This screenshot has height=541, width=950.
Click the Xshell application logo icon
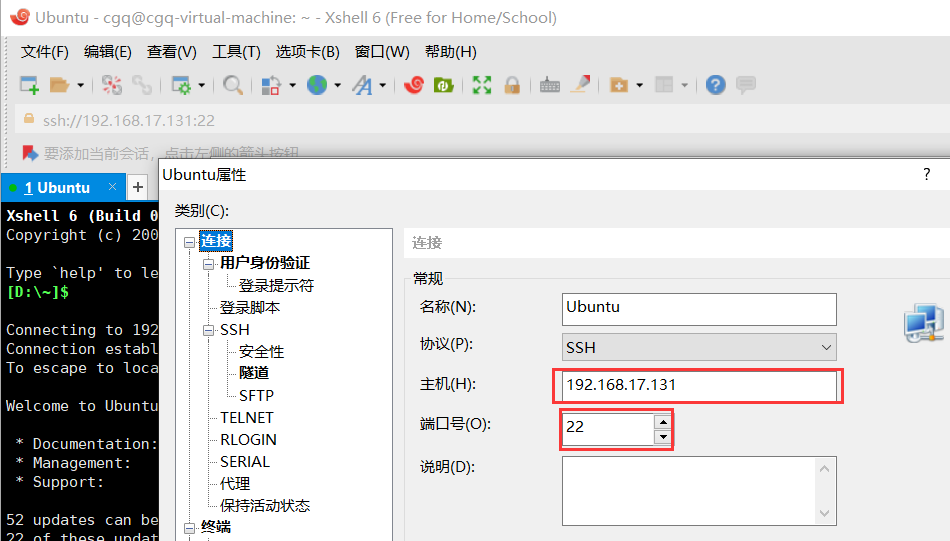coord(19,16)
